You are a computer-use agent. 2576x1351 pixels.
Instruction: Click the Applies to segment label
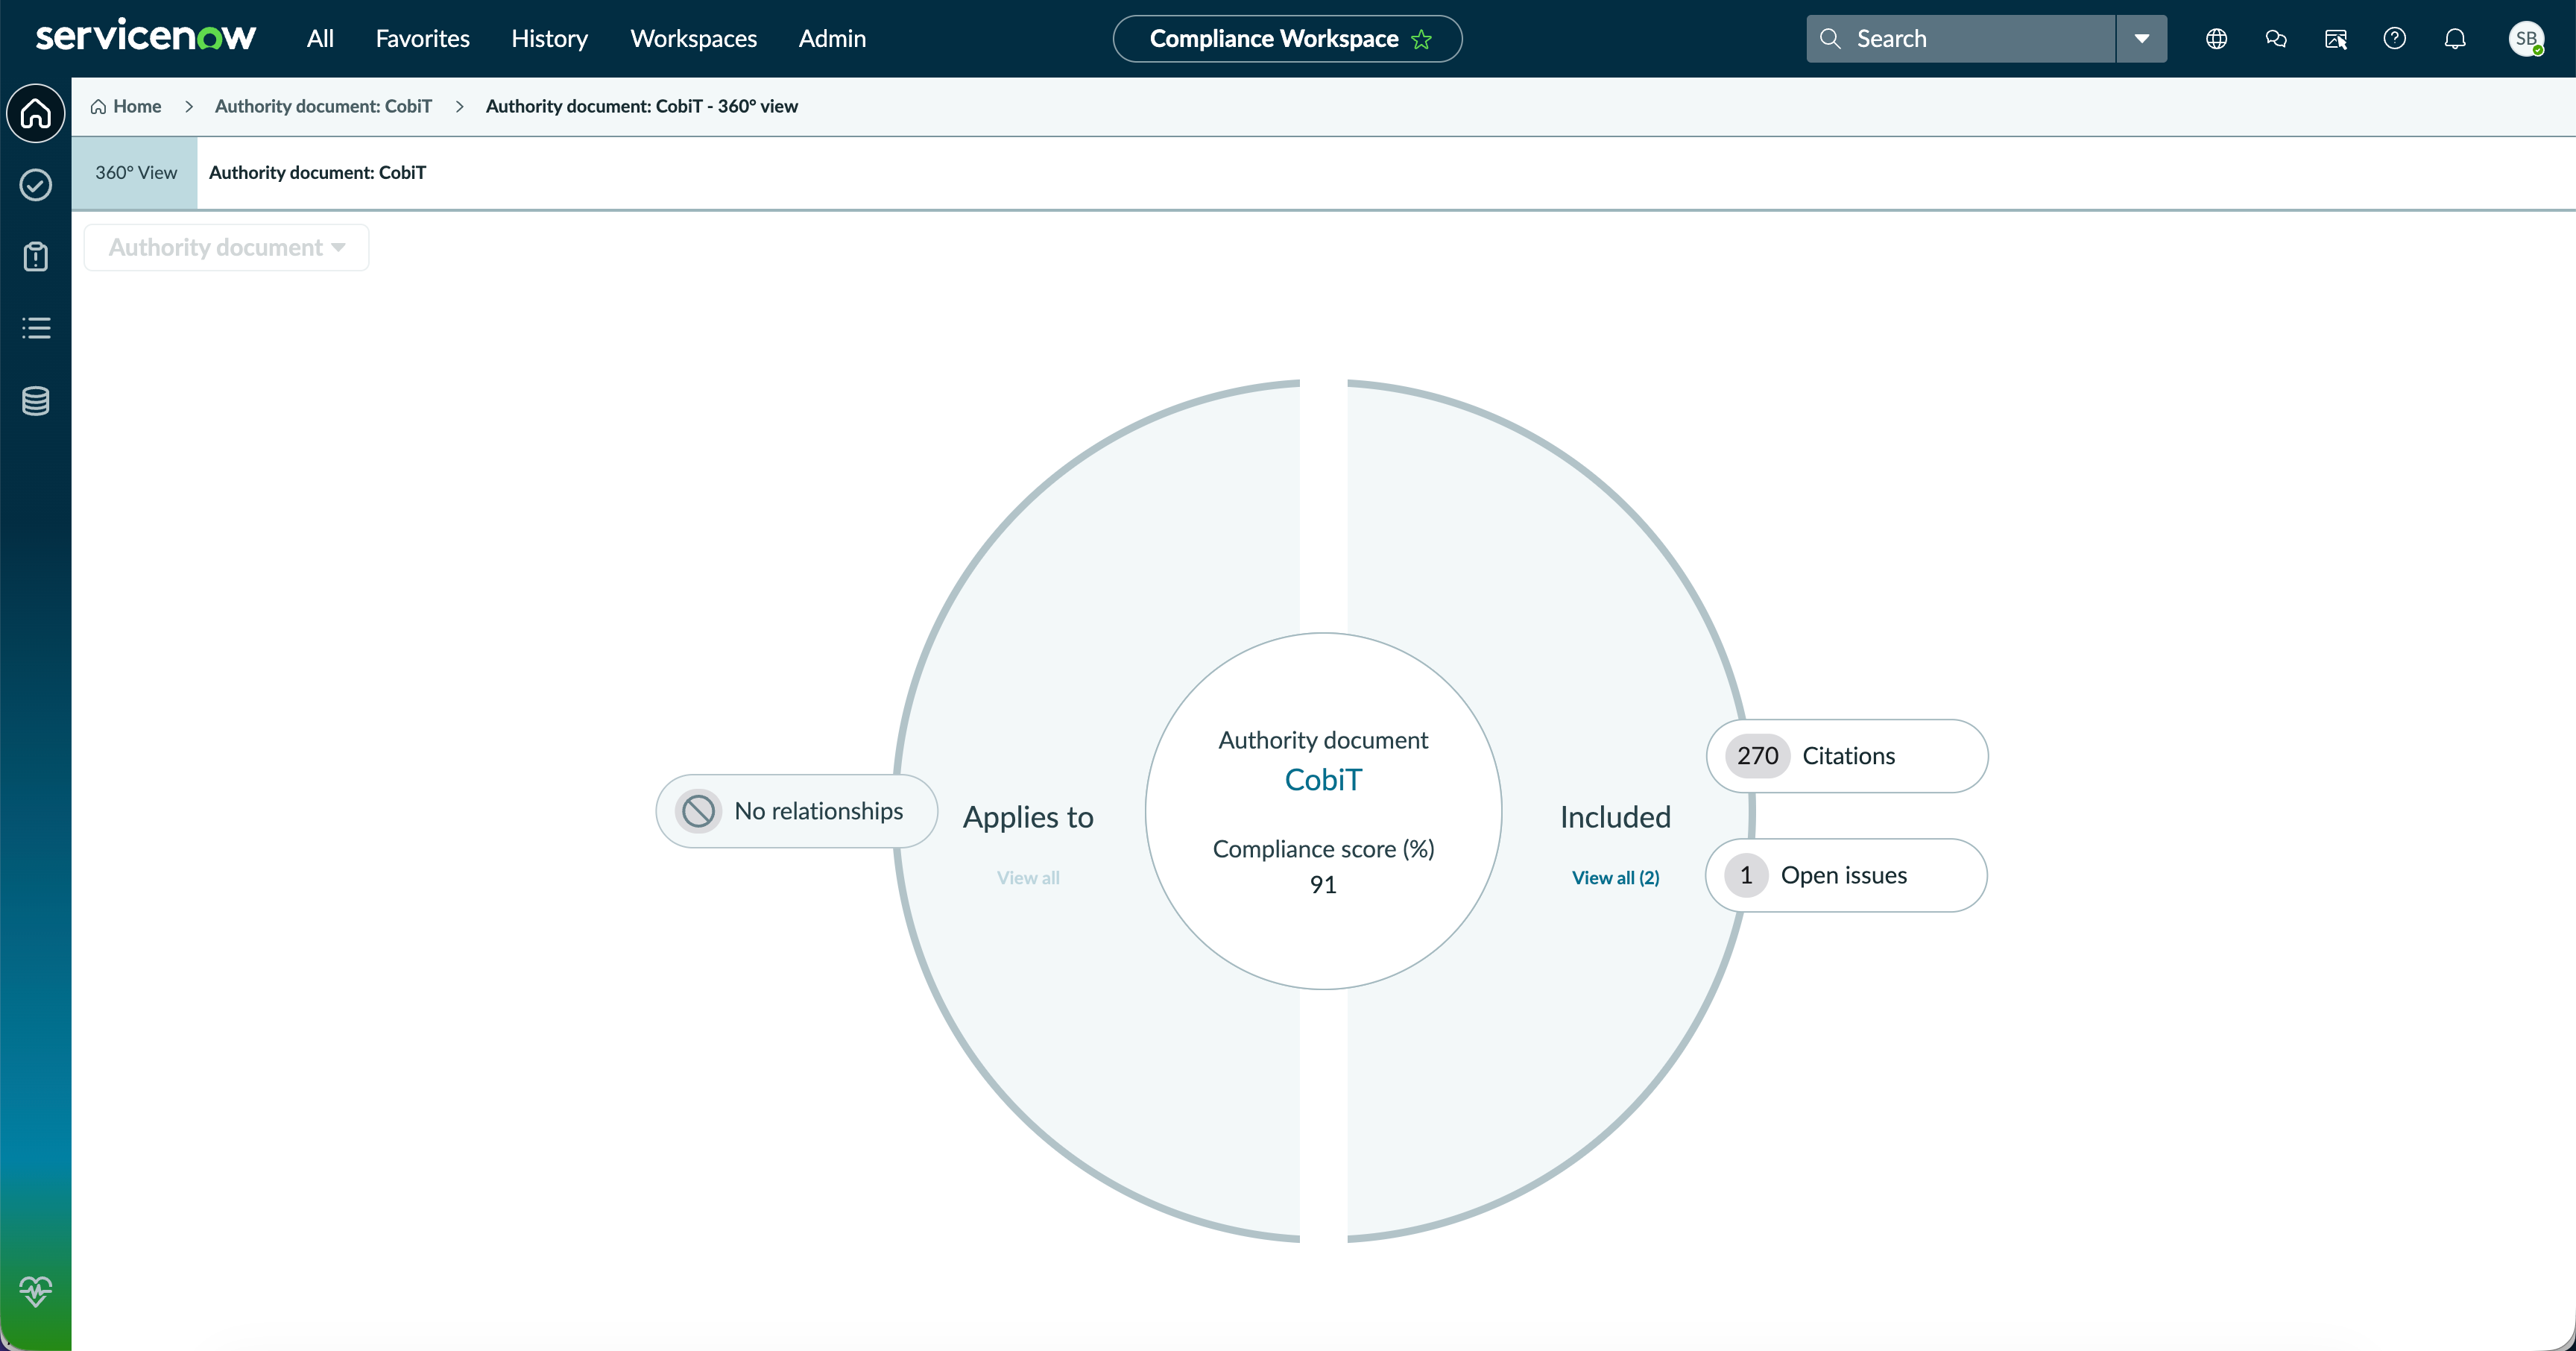click(x=1028, y=817)
